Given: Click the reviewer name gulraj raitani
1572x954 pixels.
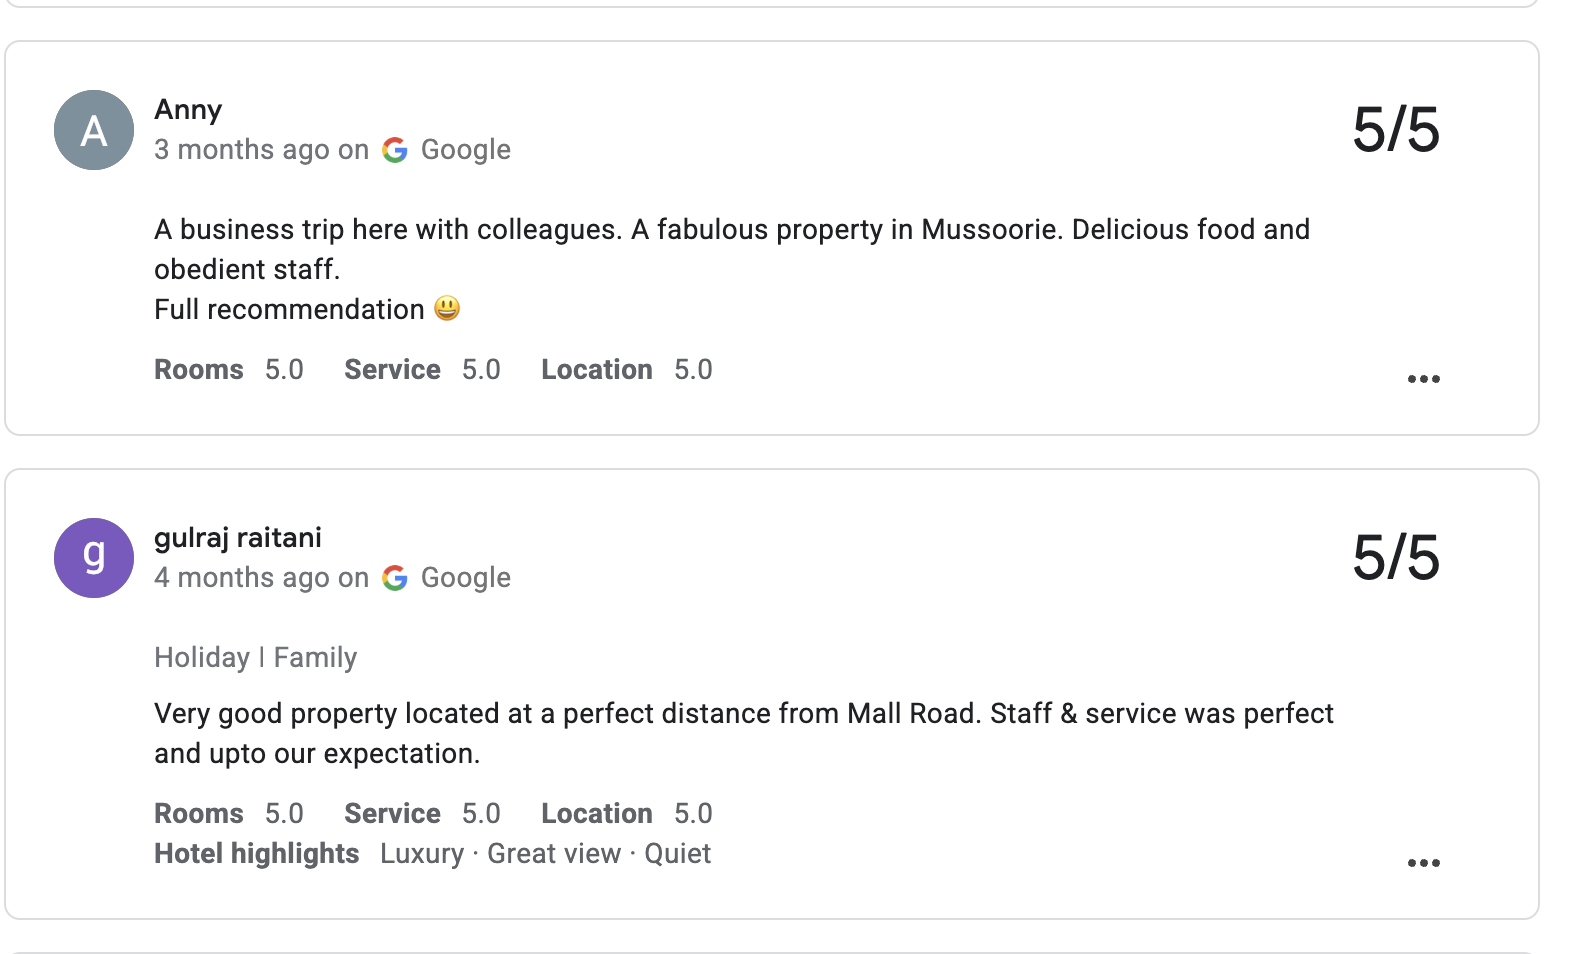Looking at the screenshot, I should (x=238, y=537).
